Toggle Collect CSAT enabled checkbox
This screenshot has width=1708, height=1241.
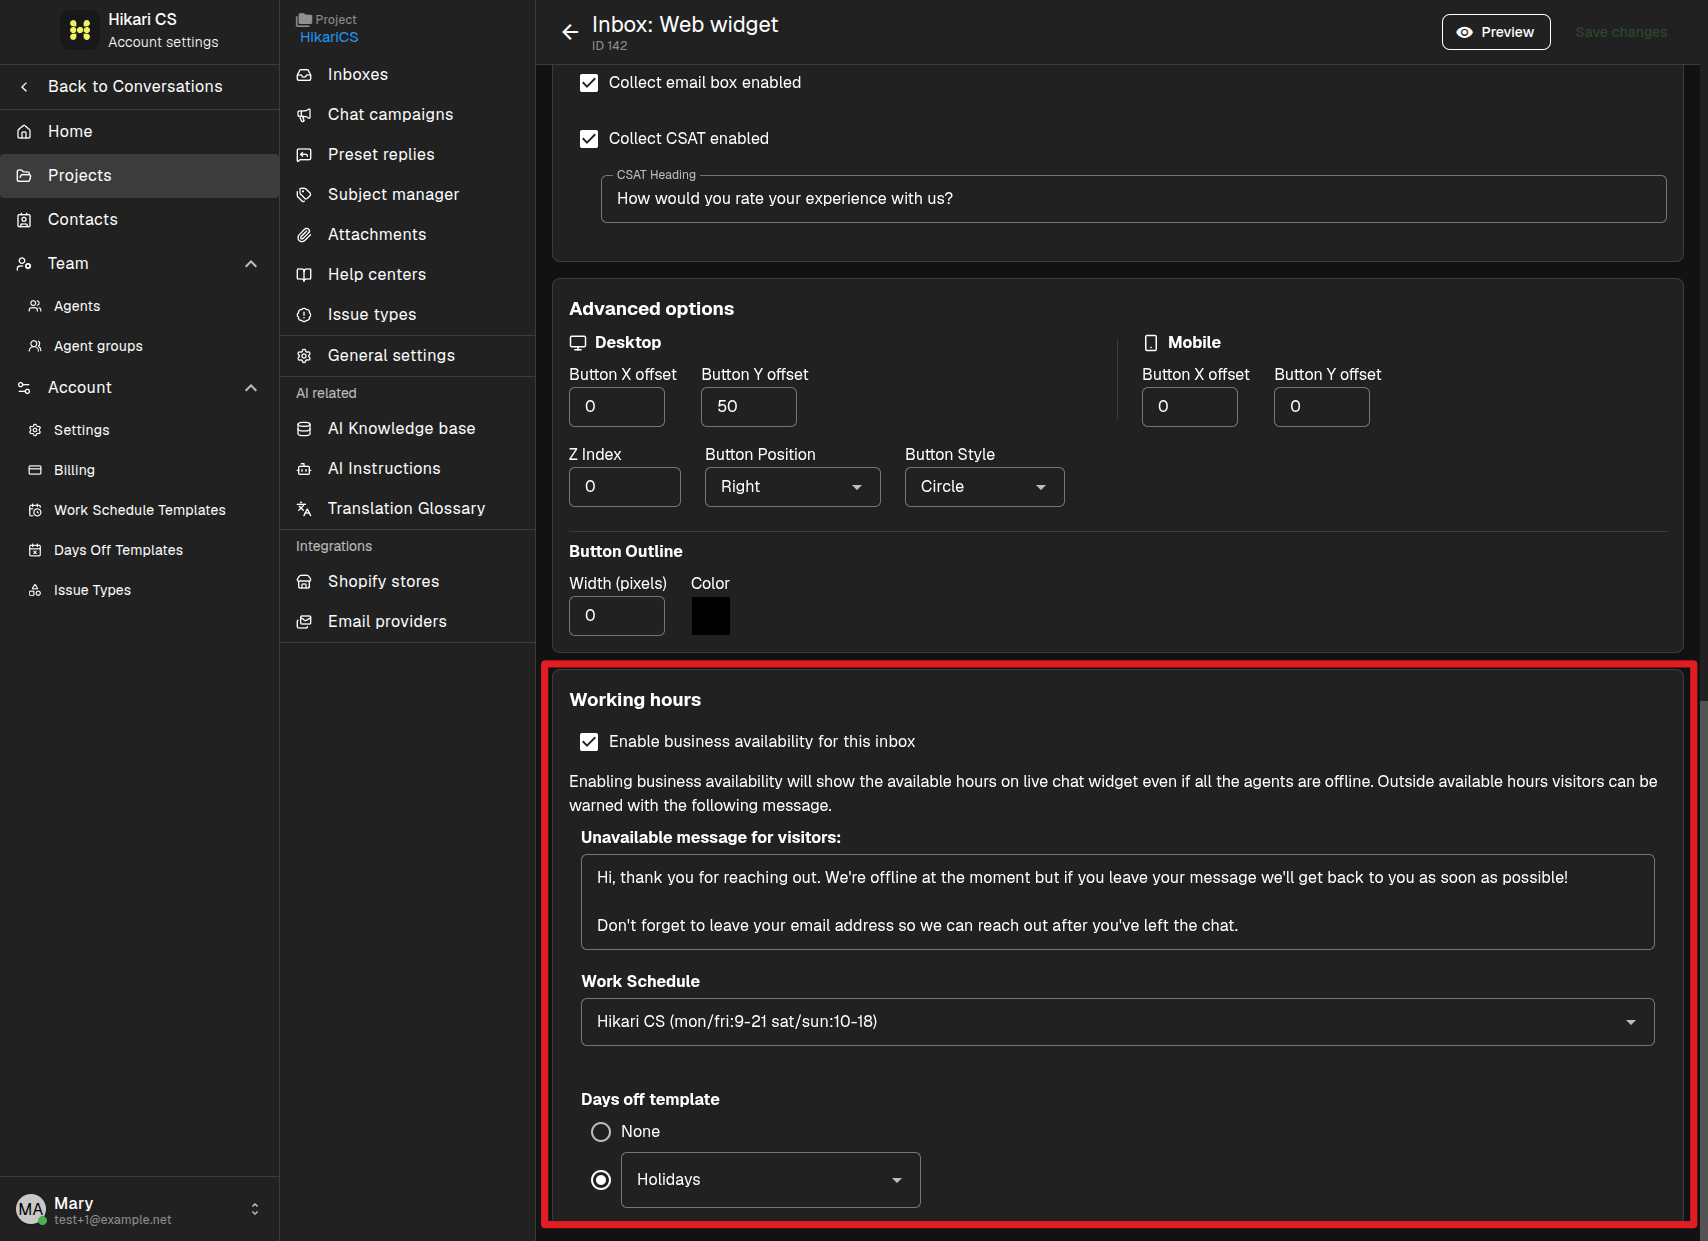click(589, 139)
